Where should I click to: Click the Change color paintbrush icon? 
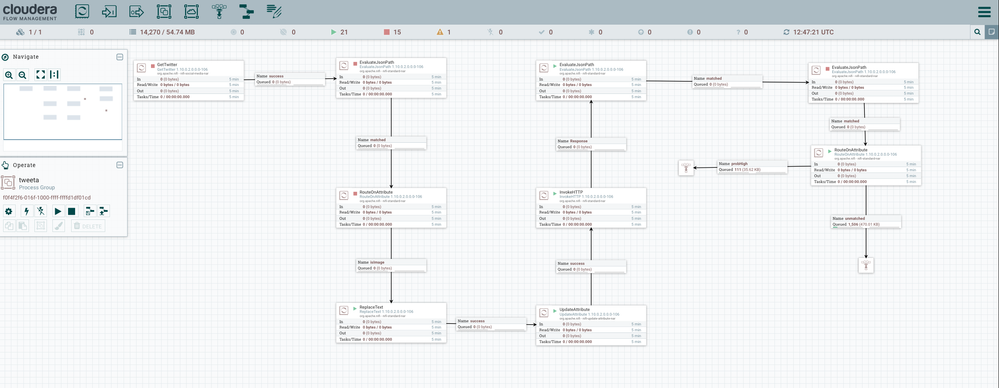[59, 226]
